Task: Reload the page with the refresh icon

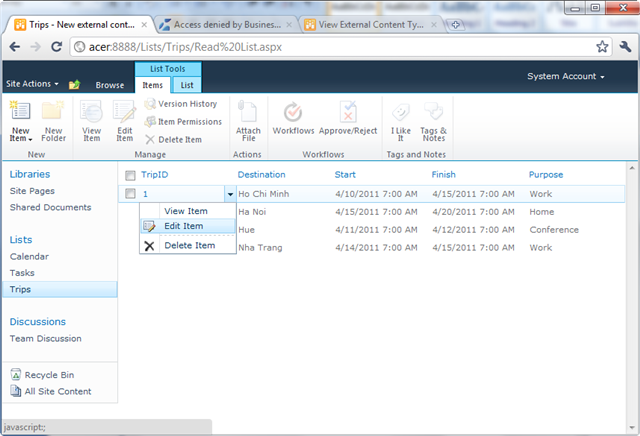Action: [x=56, y=47]
